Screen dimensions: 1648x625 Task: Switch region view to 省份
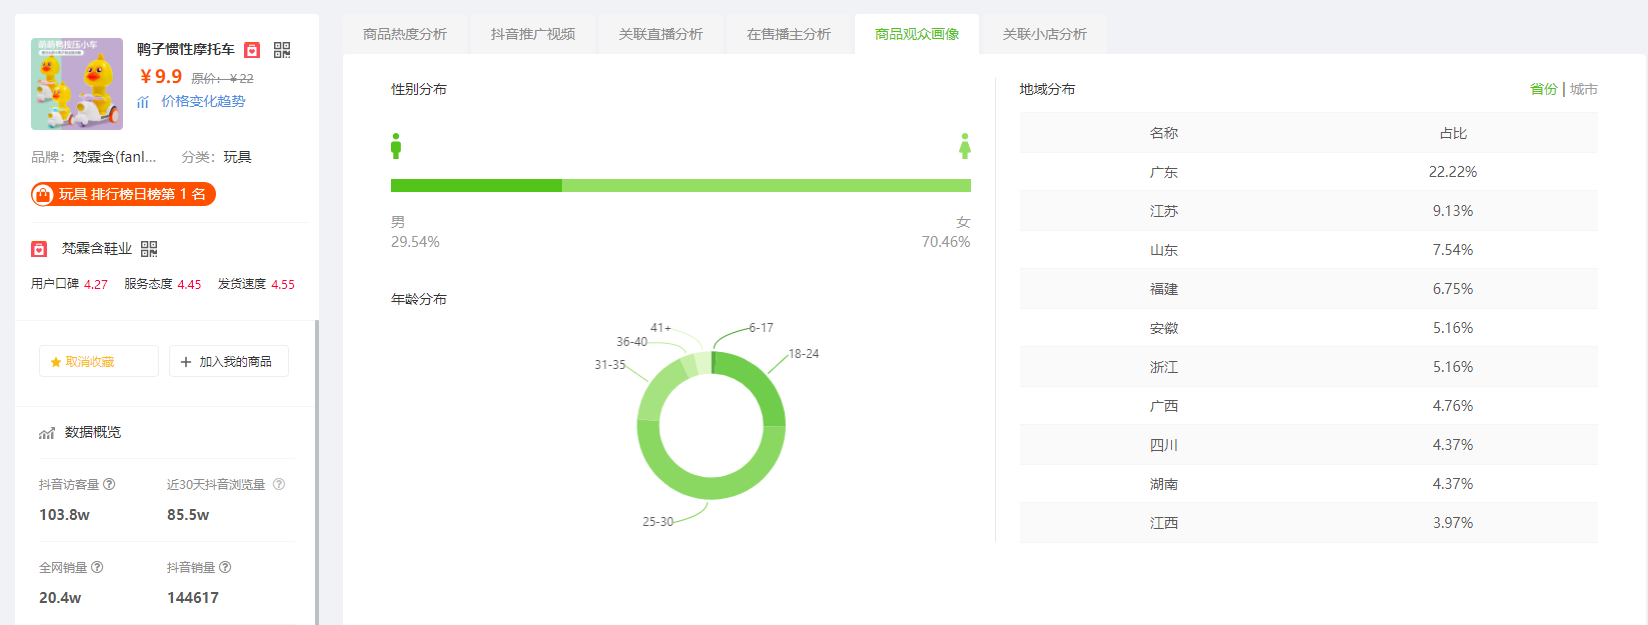1543,89
